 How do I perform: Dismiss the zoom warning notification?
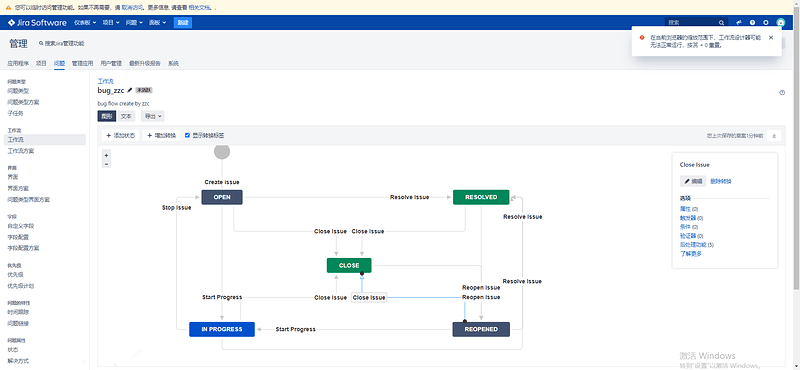pyautogui.click(x=770, y=37)
